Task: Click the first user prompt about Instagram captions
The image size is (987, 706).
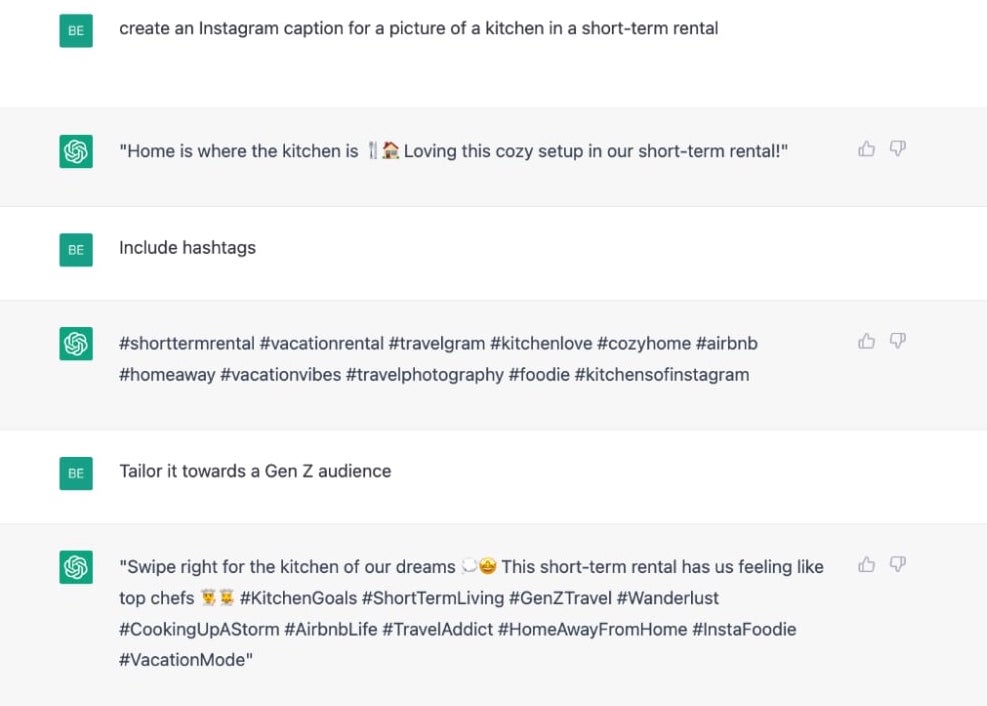Action: point(419,27)
